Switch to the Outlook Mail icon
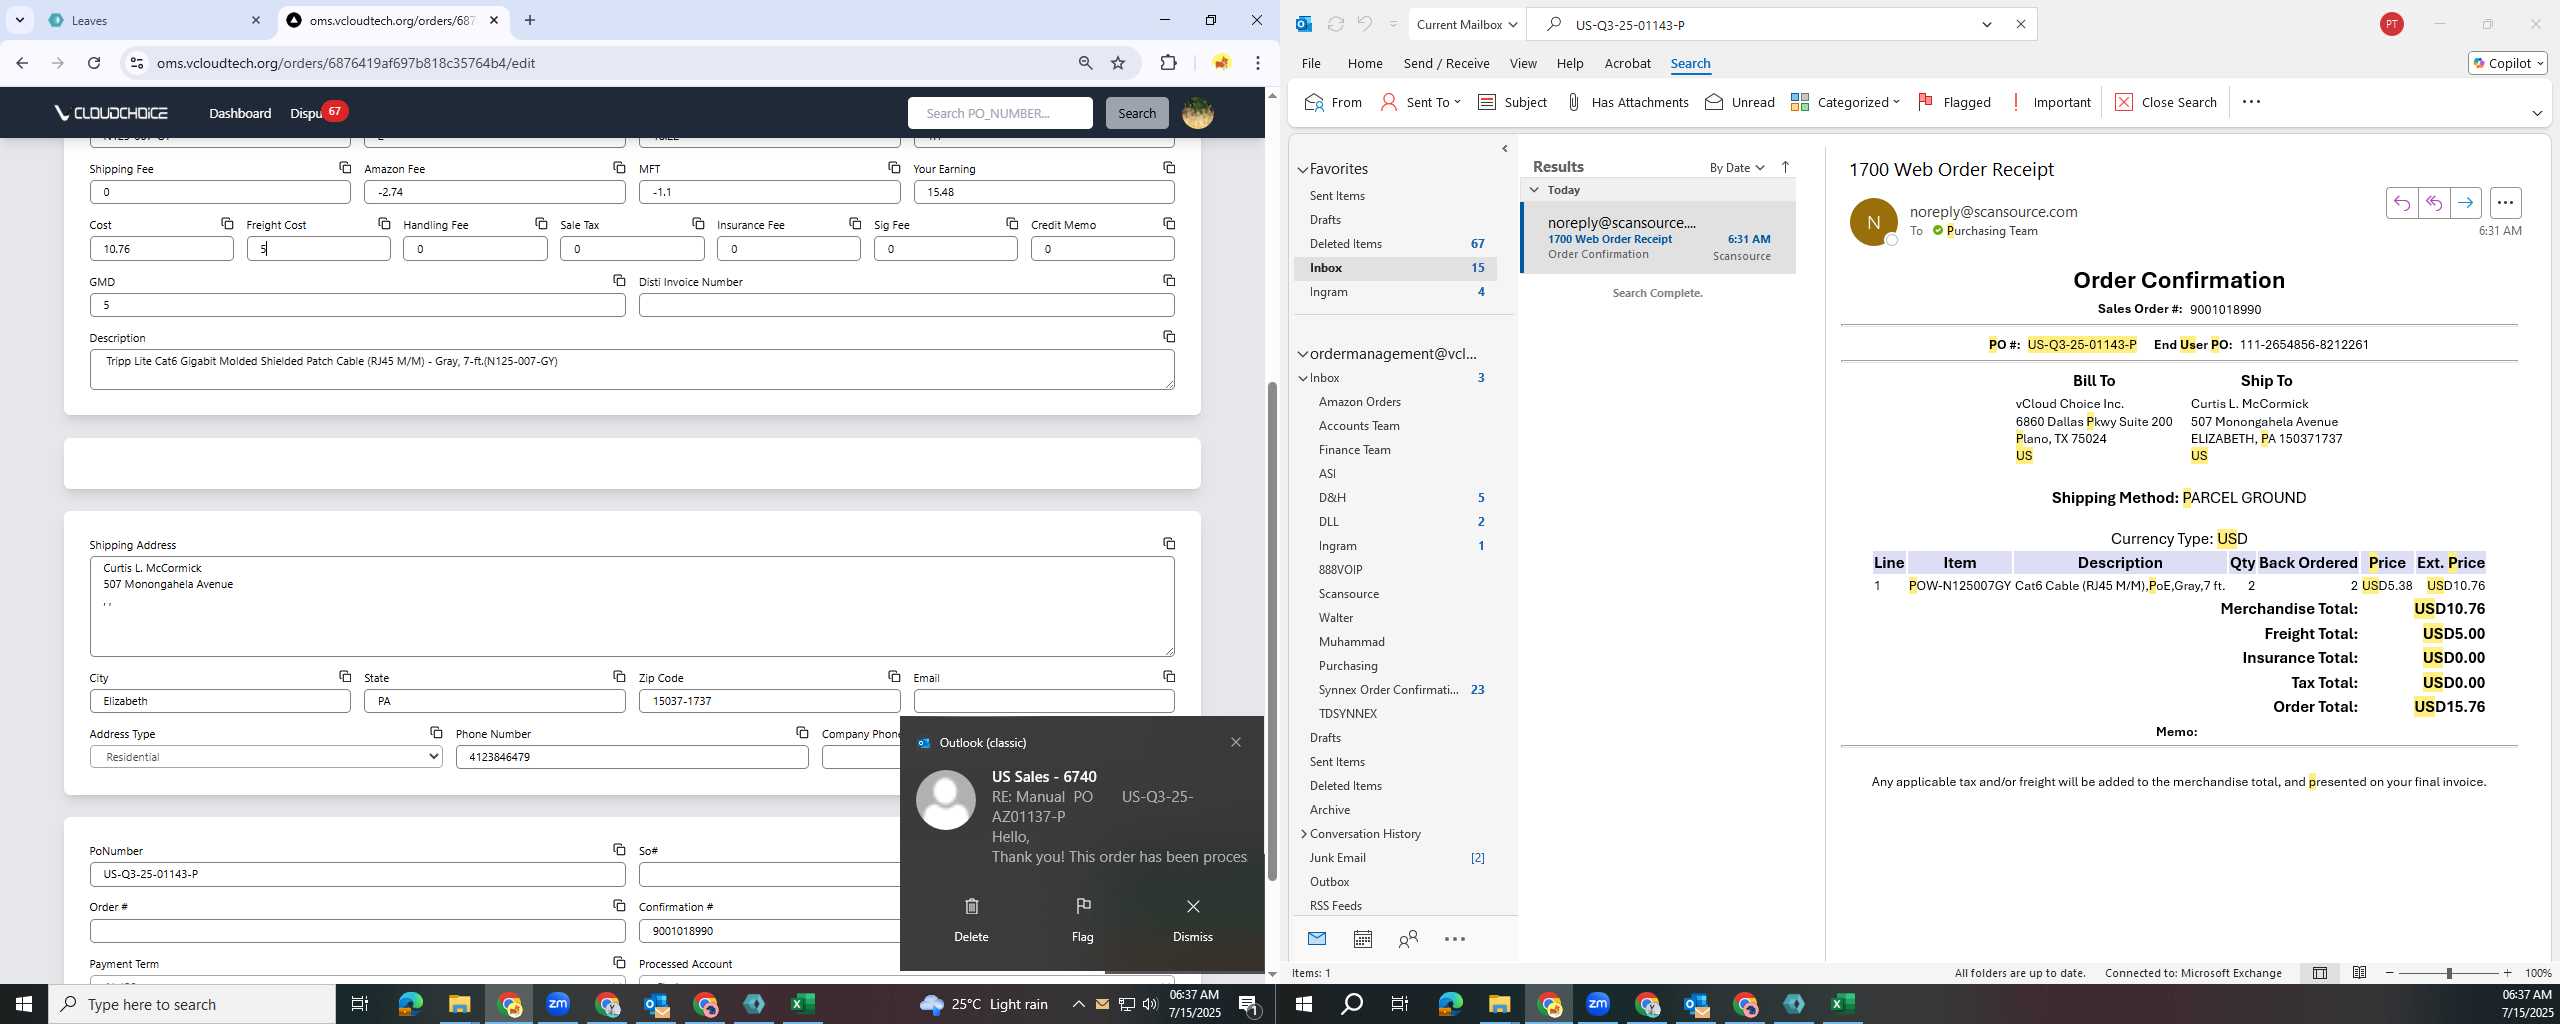Screen dimensions: 2560x1024 point(1316,938)
